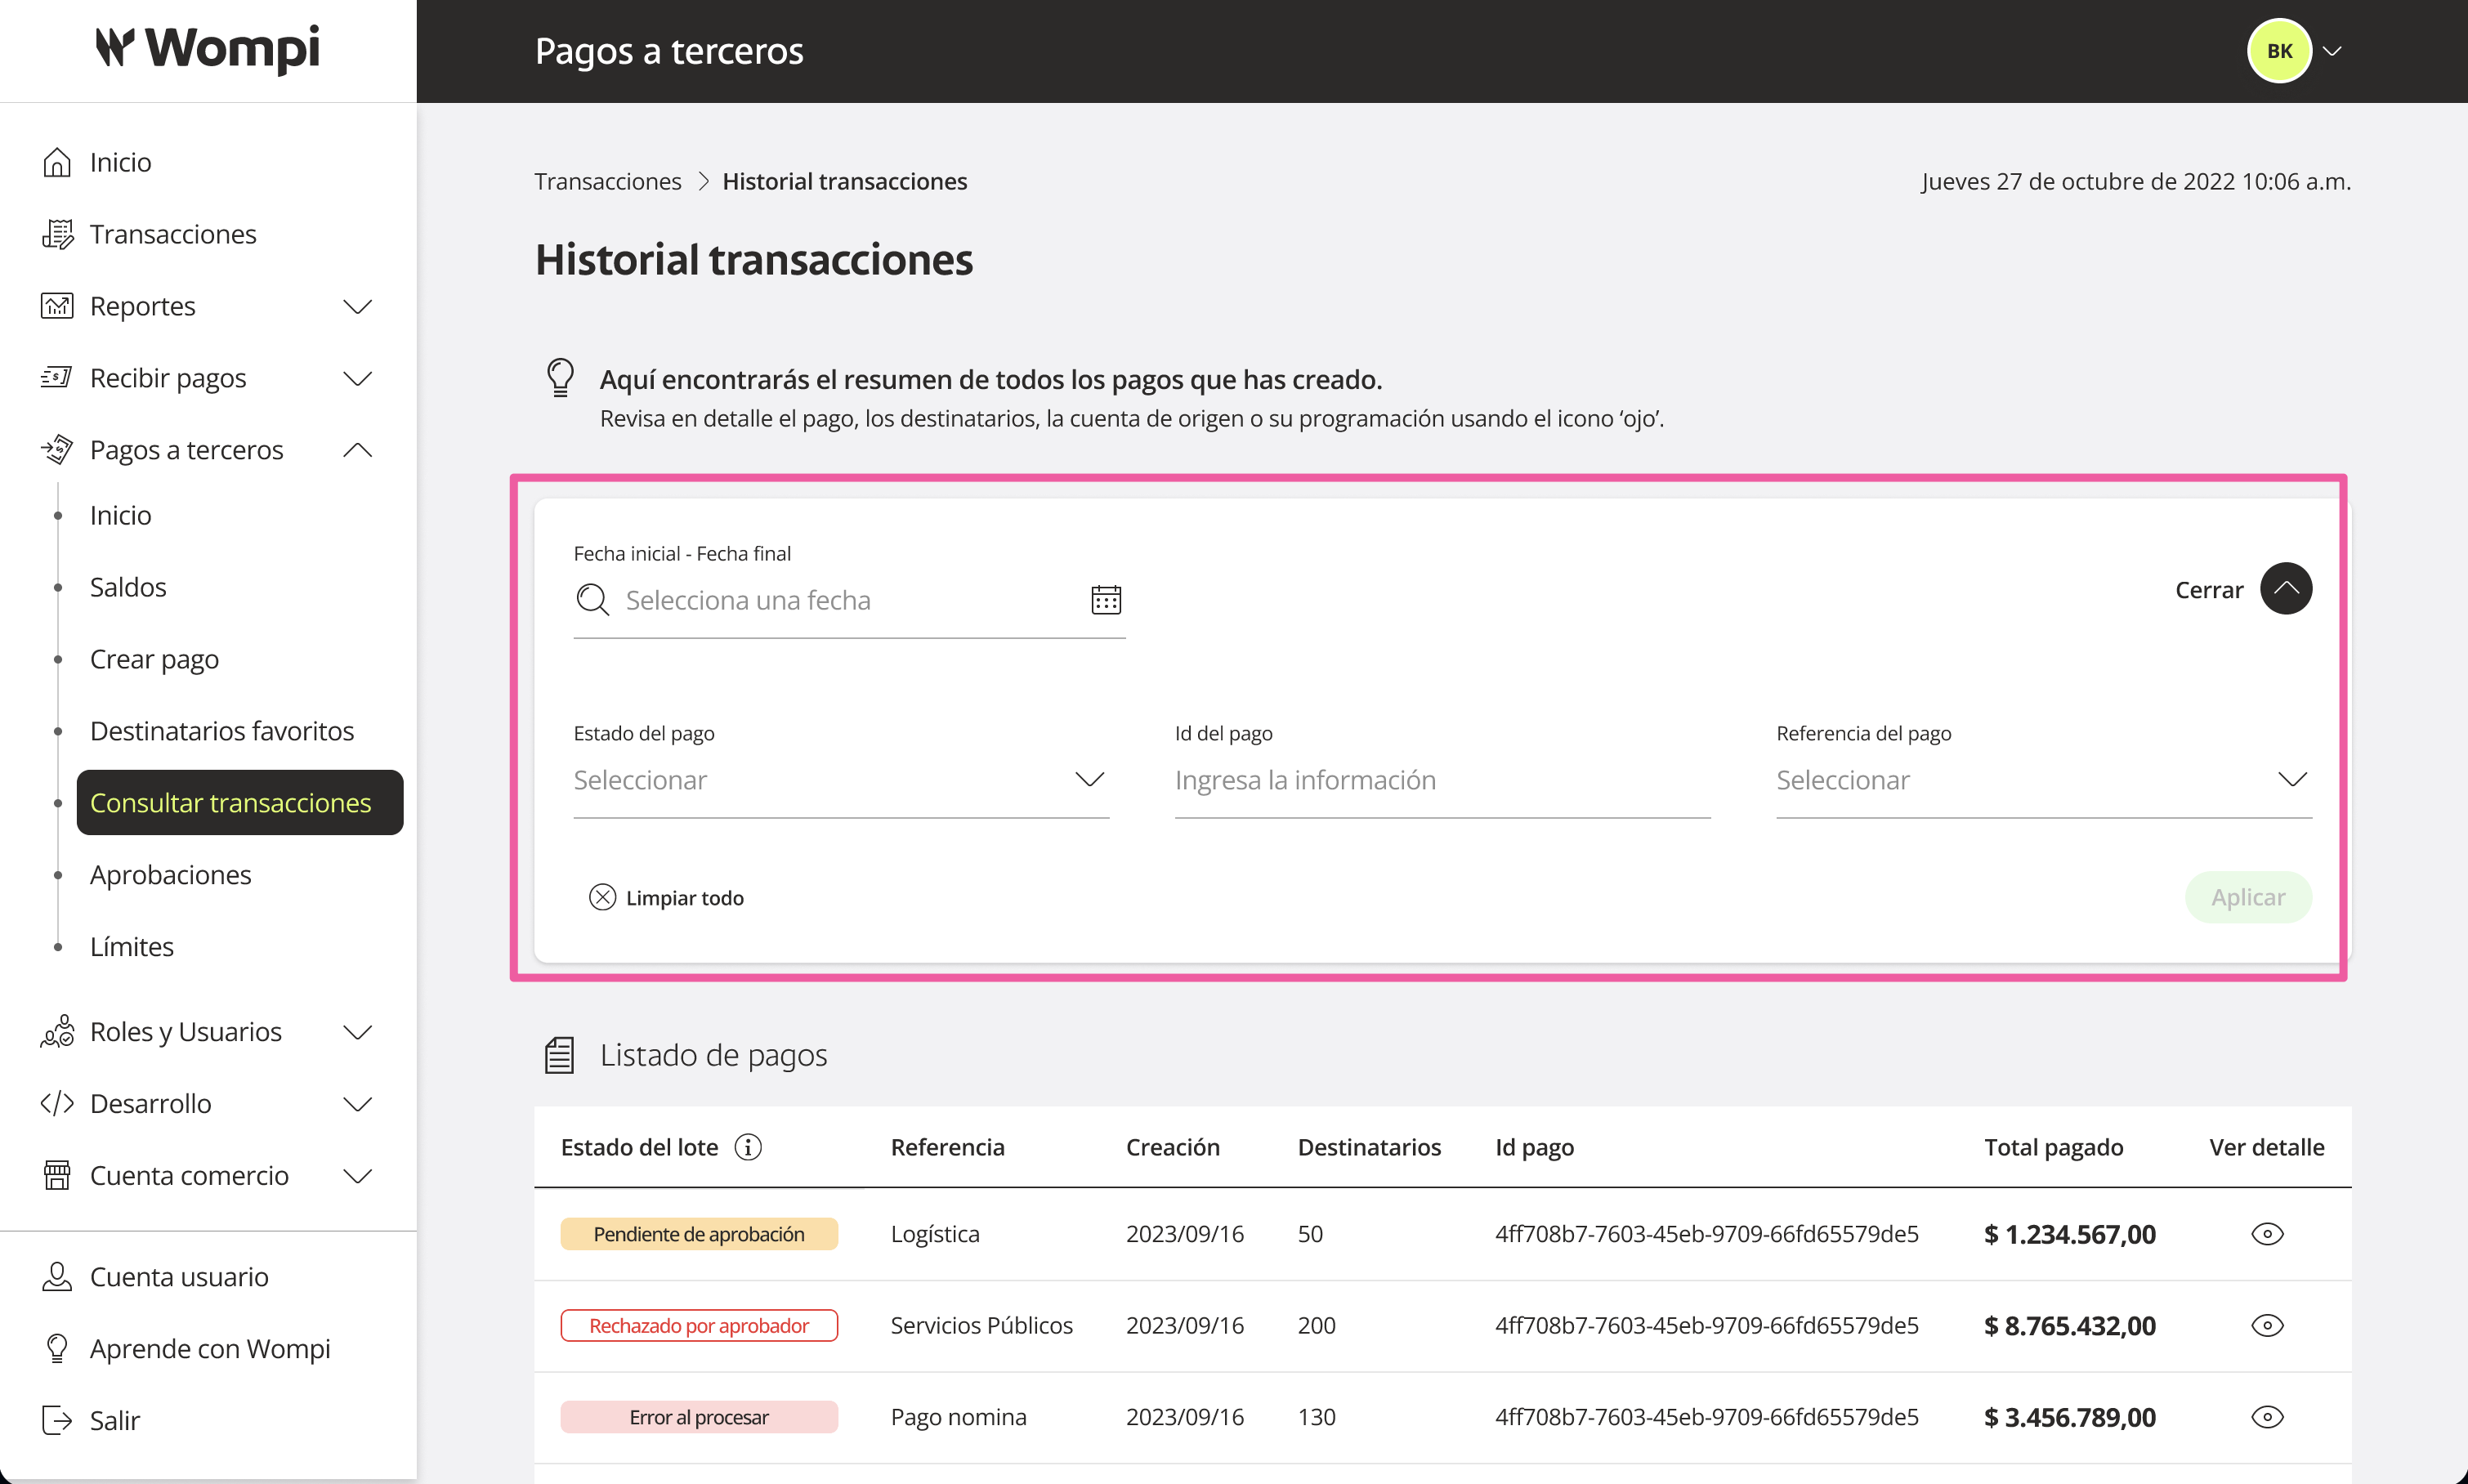Open Cuenta usuario link
2468x1484 pixels.
click(179, 1276)
